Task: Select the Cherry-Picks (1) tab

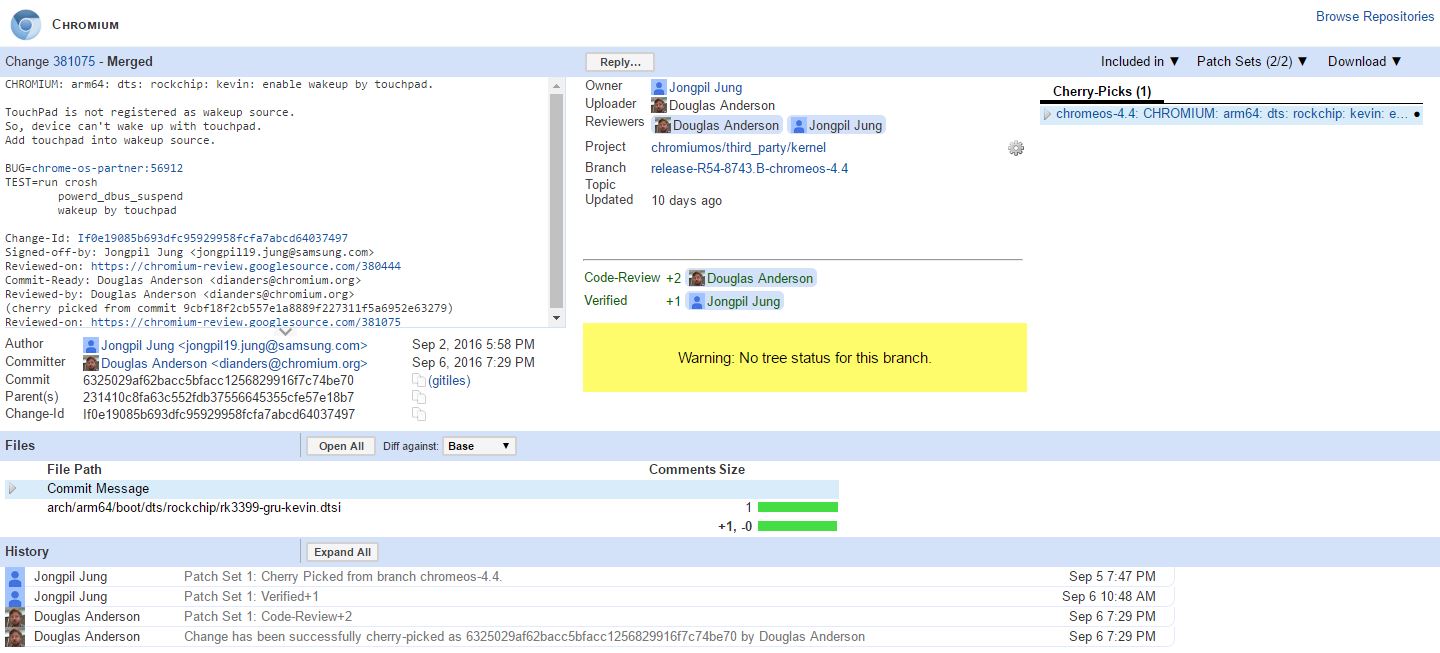Action: [x=1102, y=91]
